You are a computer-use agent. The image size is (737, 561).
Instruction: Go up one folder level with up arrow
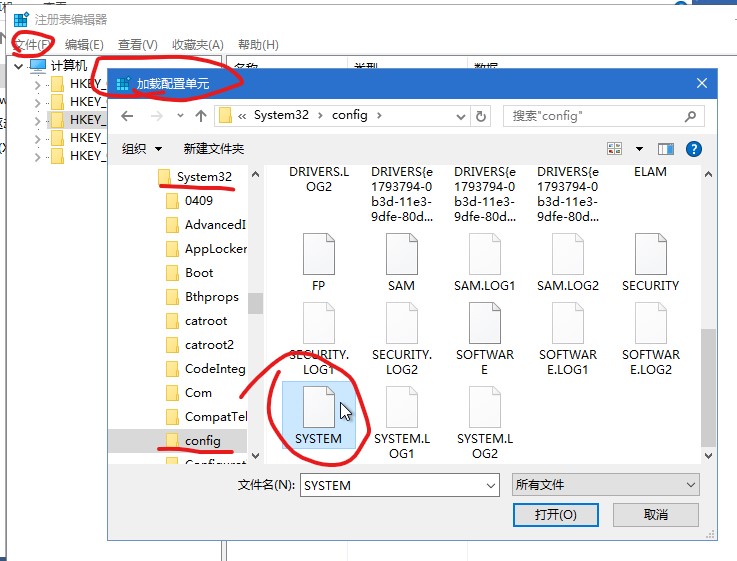tap(201, 116)
